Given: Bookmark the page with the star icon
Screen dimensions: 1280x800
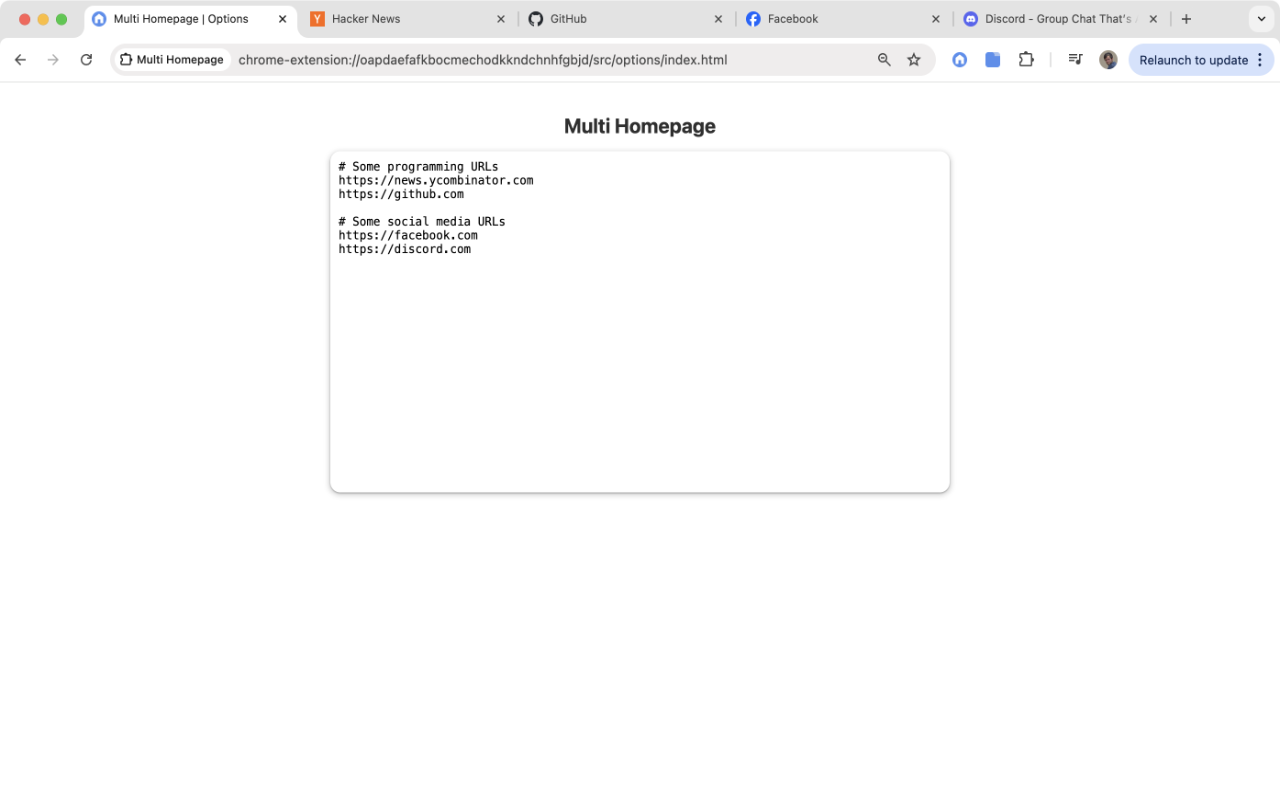Looking at the screenshot, I should 914,59.
